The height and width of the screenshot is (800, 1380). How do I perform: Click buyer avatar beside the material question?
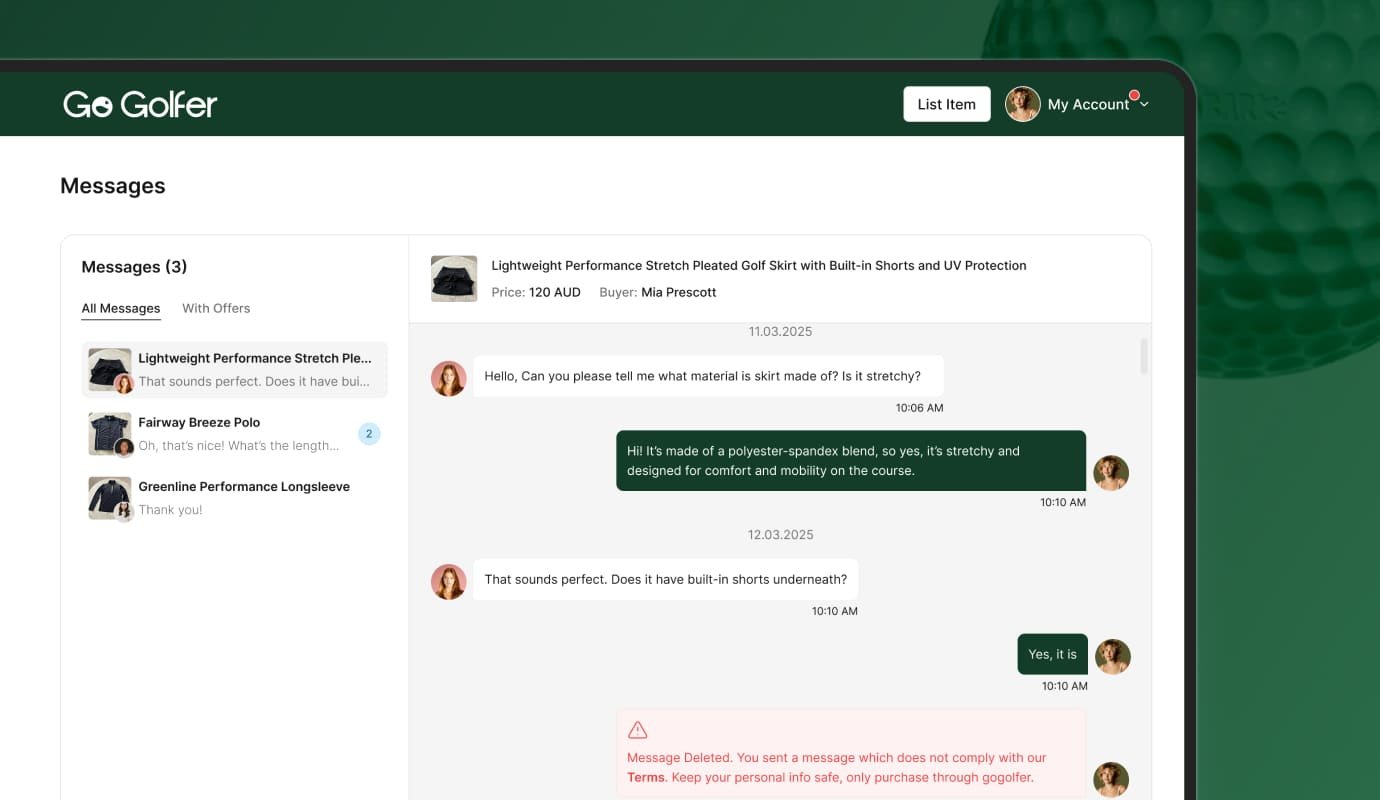pyautogui.click(x=449, y=378)
